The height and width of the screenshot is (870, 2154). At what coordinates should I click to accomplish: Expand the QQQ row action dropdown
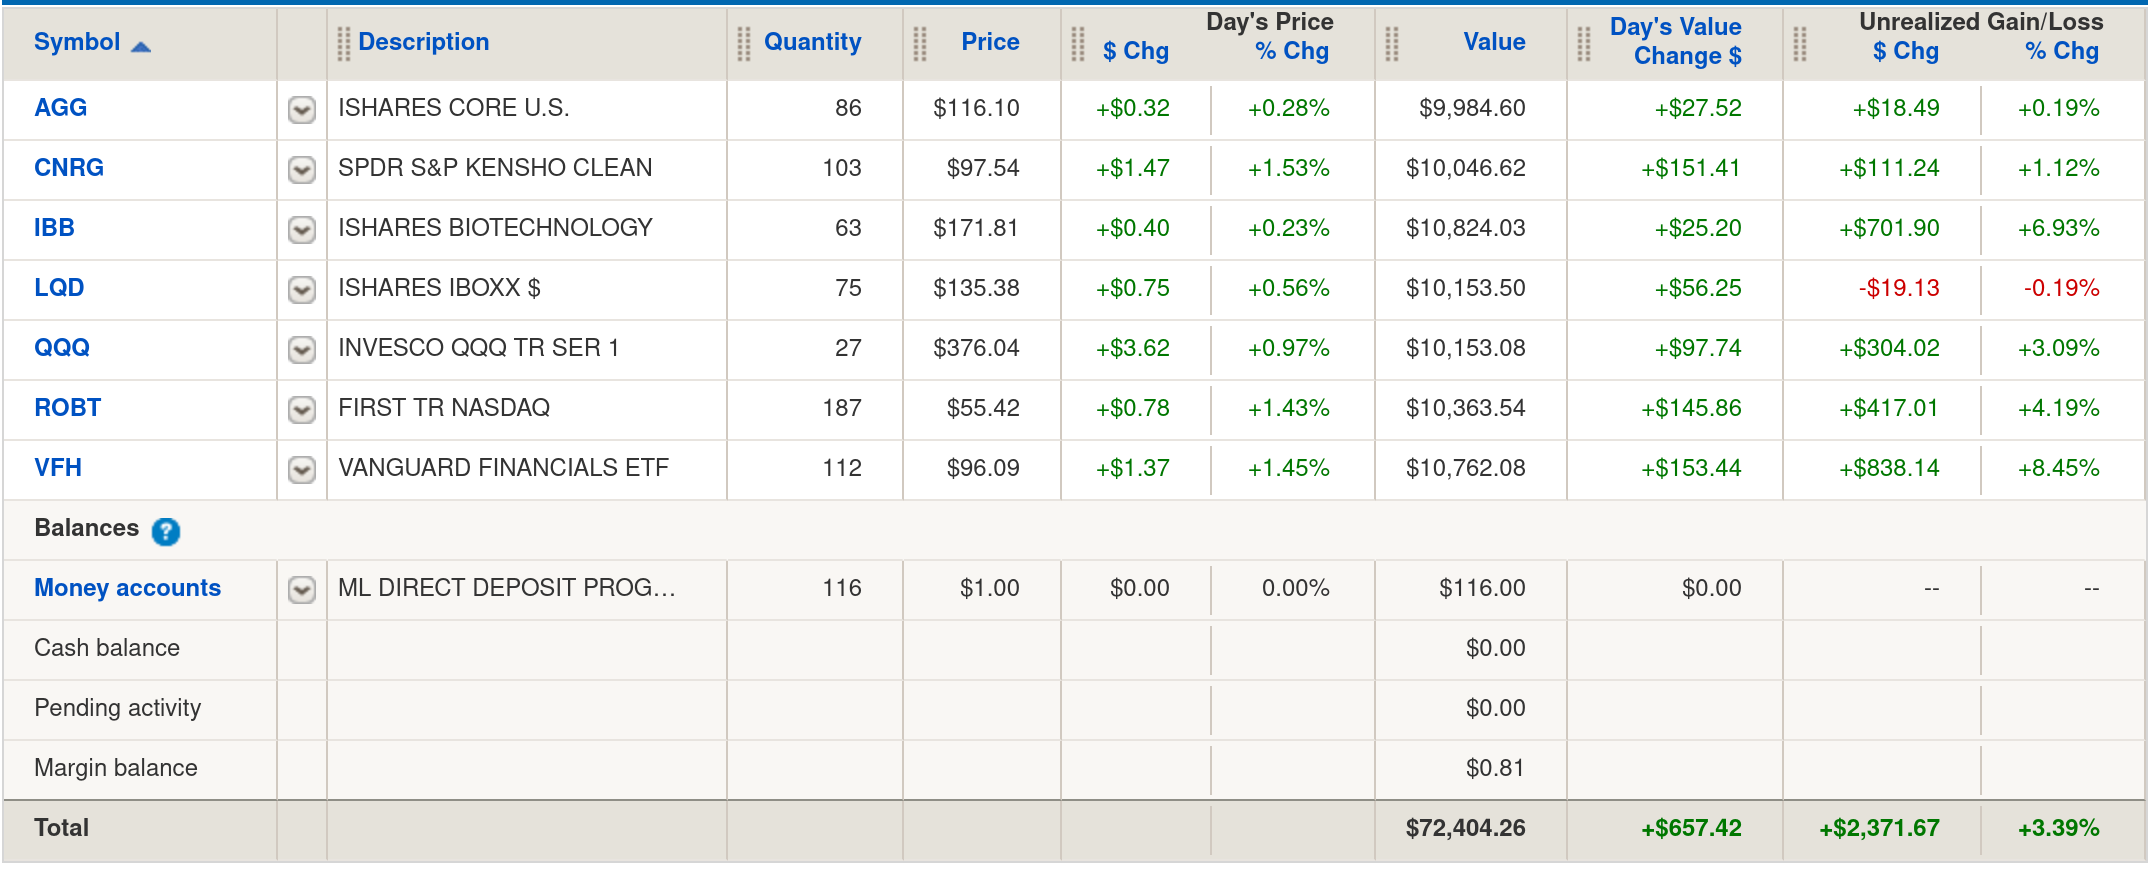[302, 349]
